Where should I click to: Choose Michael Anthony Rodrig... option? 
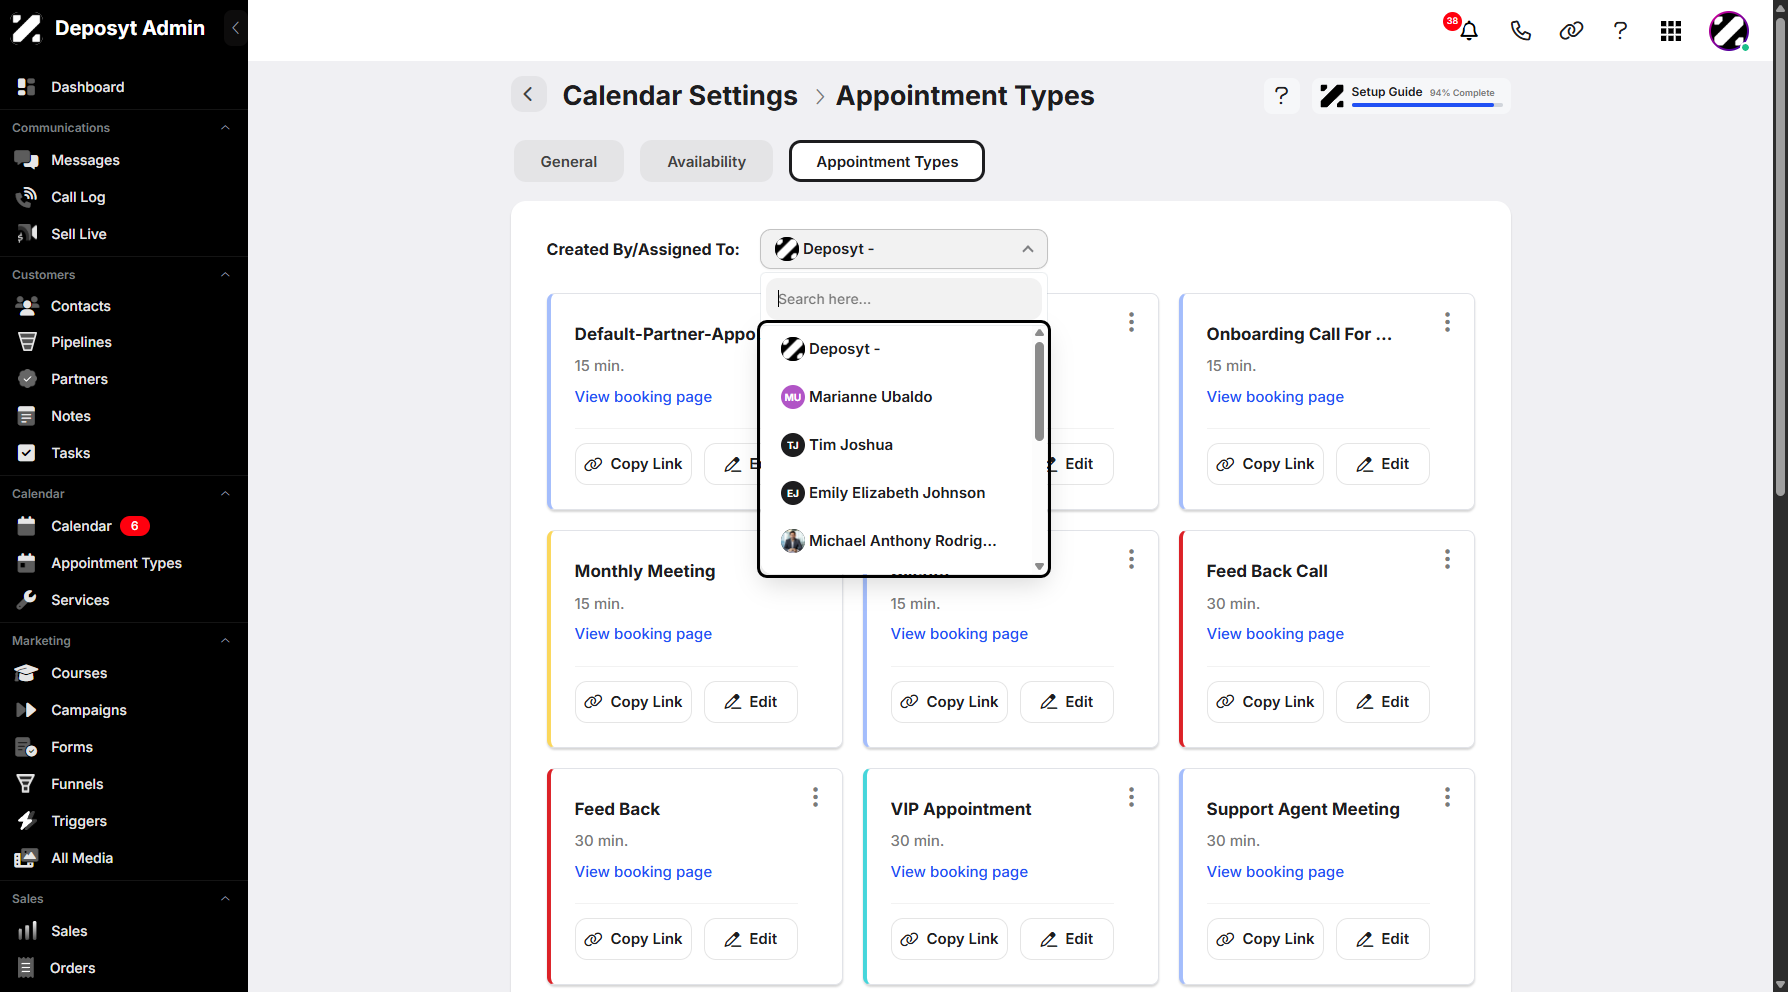897,541
